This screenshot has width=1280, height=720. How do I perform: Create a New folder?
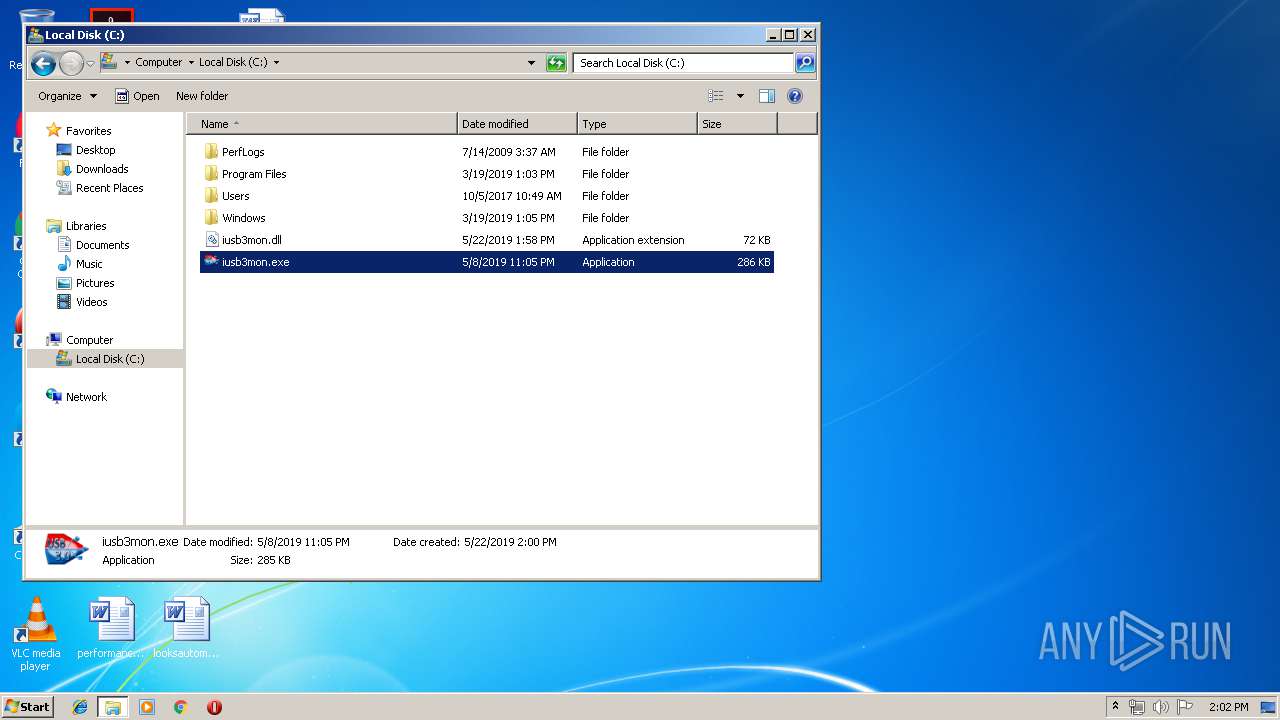202,96
